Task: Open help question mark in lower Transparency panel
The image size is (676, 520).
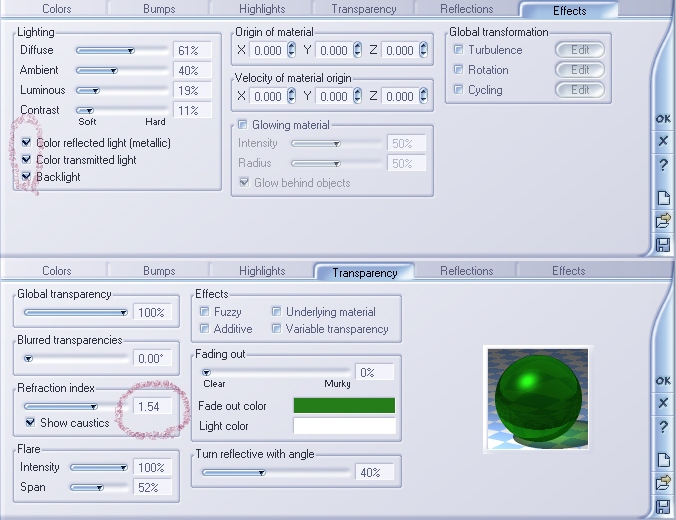Action: coord(663,426)
